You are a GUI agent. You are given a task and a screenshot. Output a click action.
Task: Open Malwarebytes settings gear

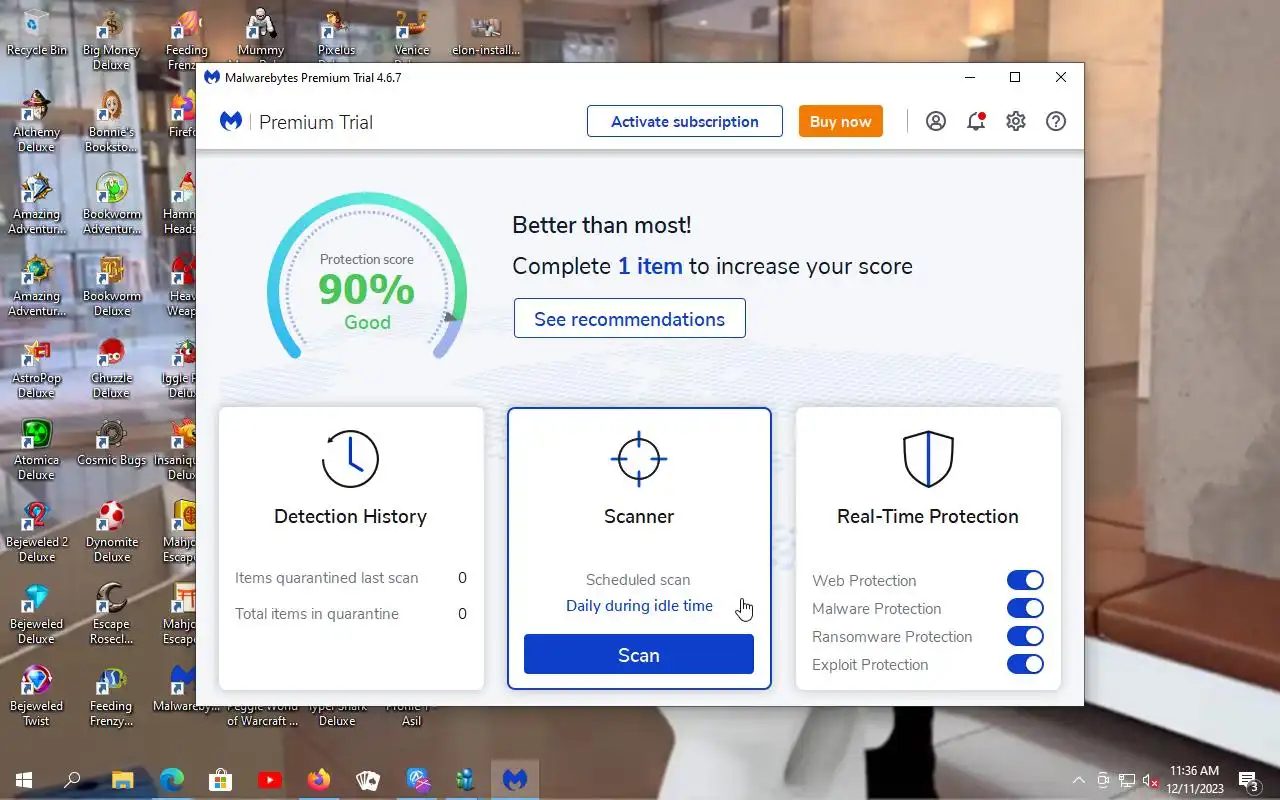coord(1016,121)
